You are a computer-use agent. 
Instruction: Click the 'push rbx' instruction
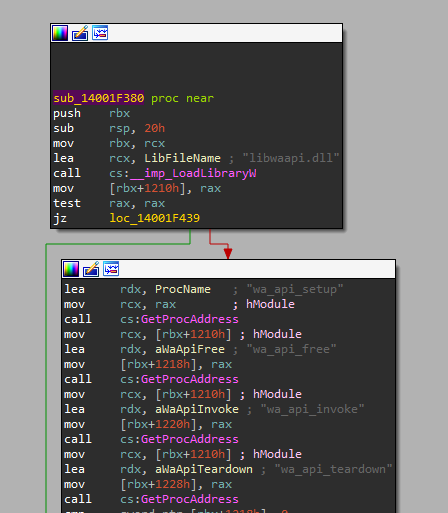click(x=92, y=113)
